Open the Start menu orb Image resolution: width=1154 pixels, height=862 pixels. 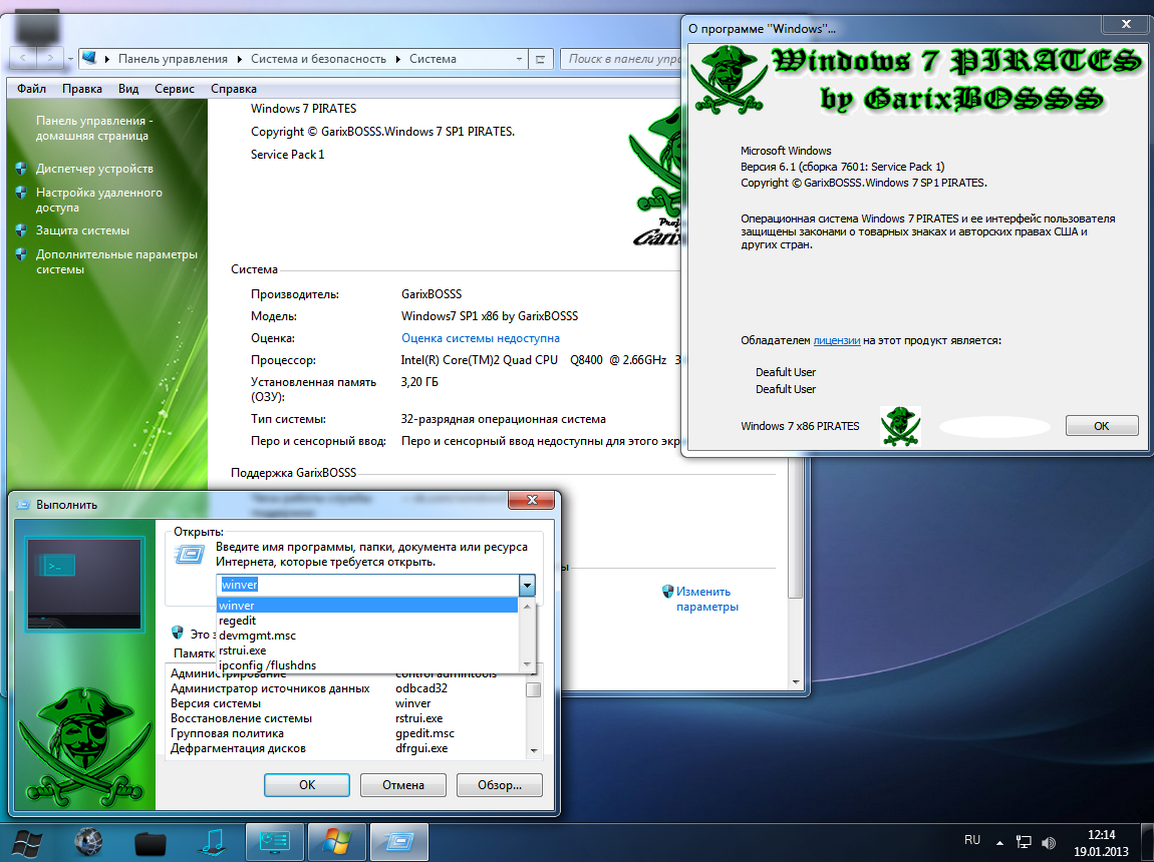pos(26,844)
